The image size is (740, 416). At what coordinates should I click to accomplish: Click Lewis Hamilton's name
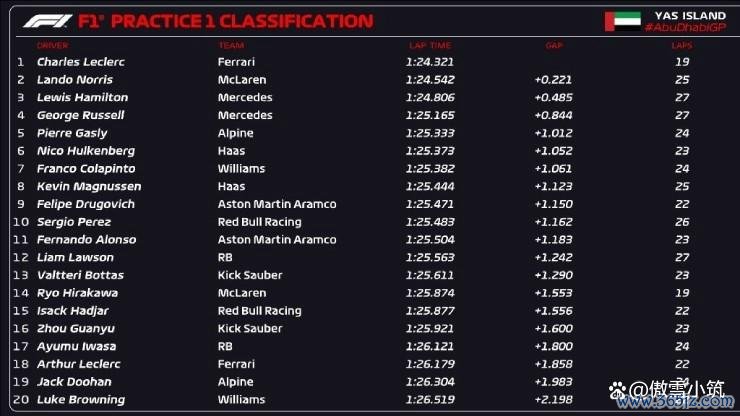point(83,98)
